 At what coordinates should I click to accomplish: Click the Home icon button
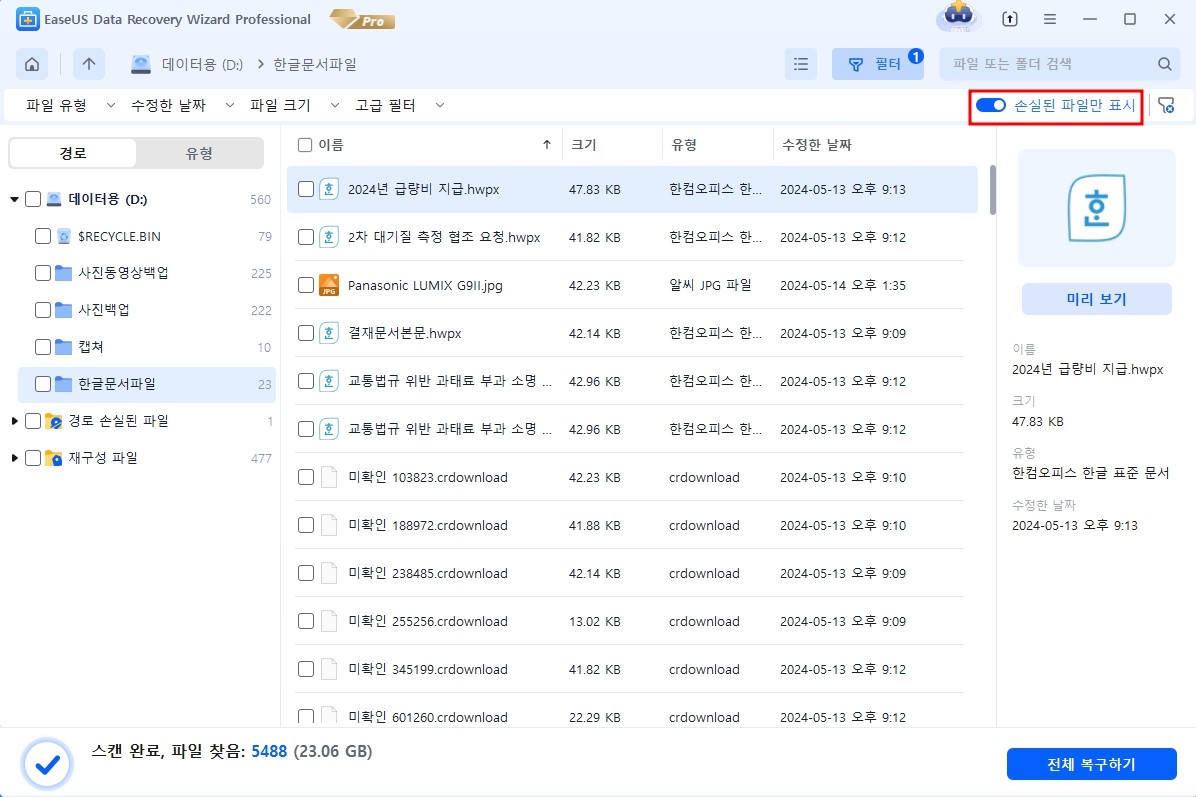click(x=32, y=64)
